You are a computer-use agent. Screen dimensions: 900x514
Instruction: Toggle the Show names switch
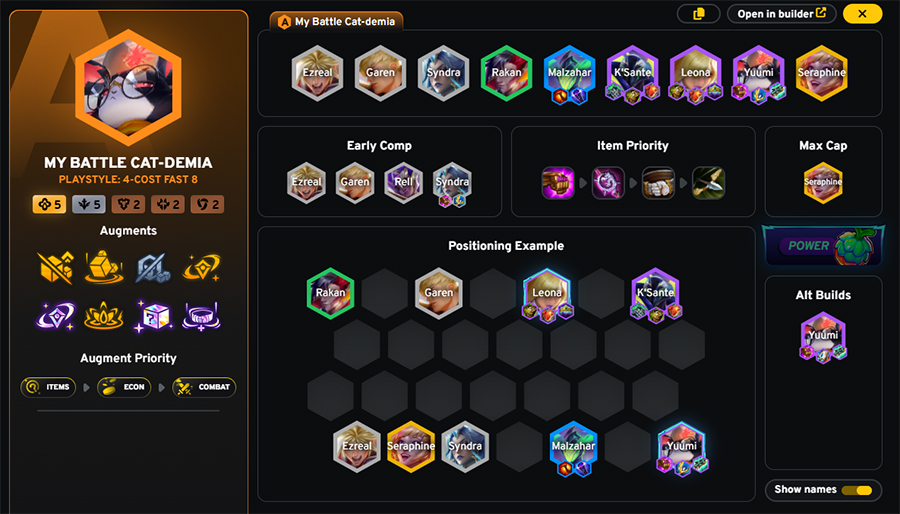856,490
